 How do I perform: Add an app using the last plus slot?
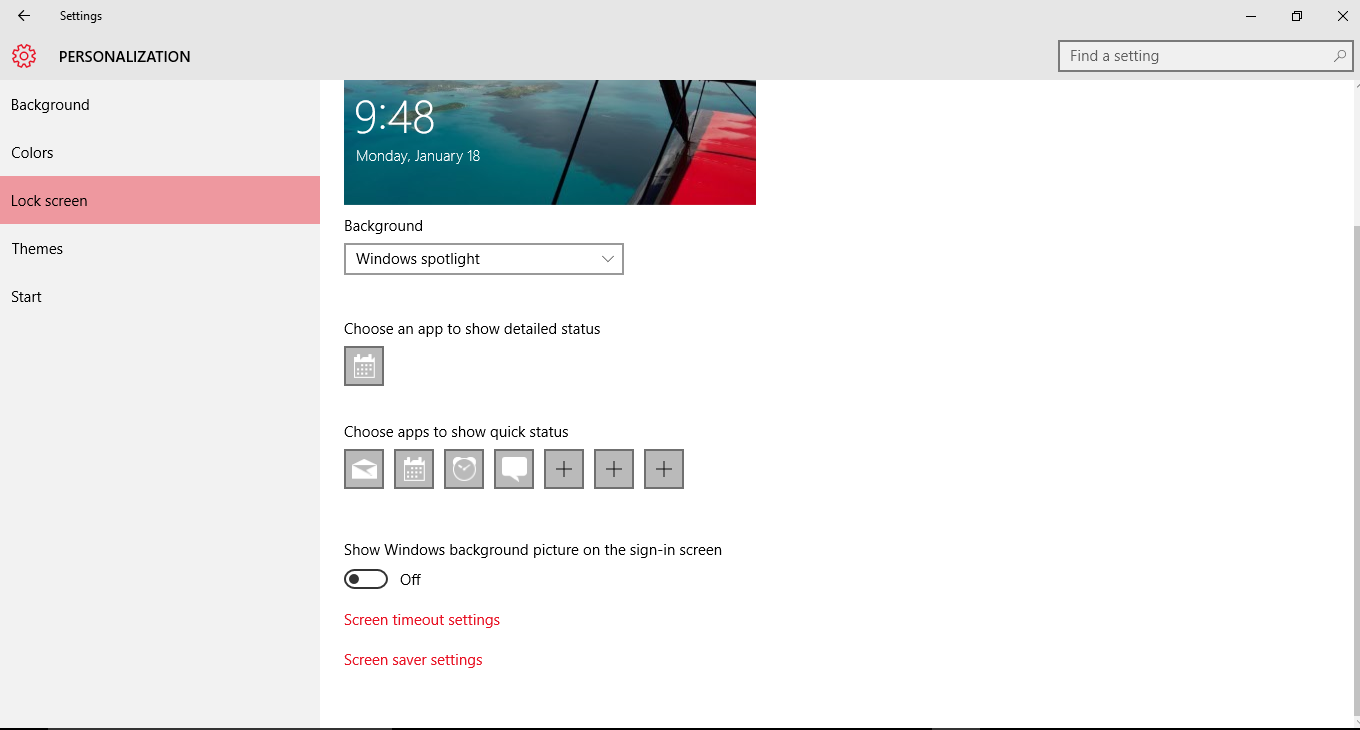point(664,469)
